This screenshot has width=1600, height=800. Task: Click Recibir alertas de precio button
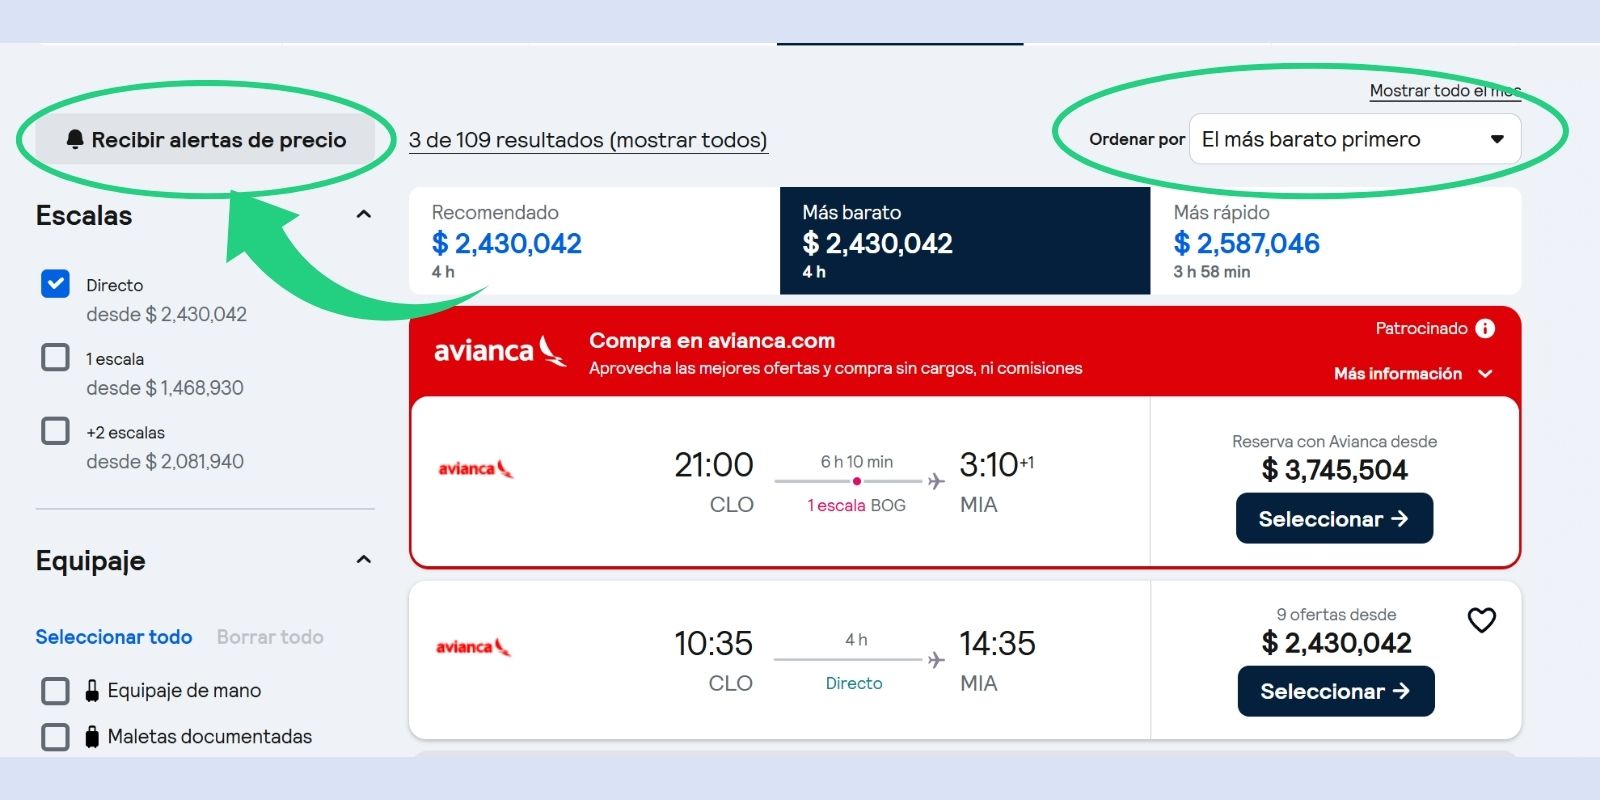[x=206, y=140]
